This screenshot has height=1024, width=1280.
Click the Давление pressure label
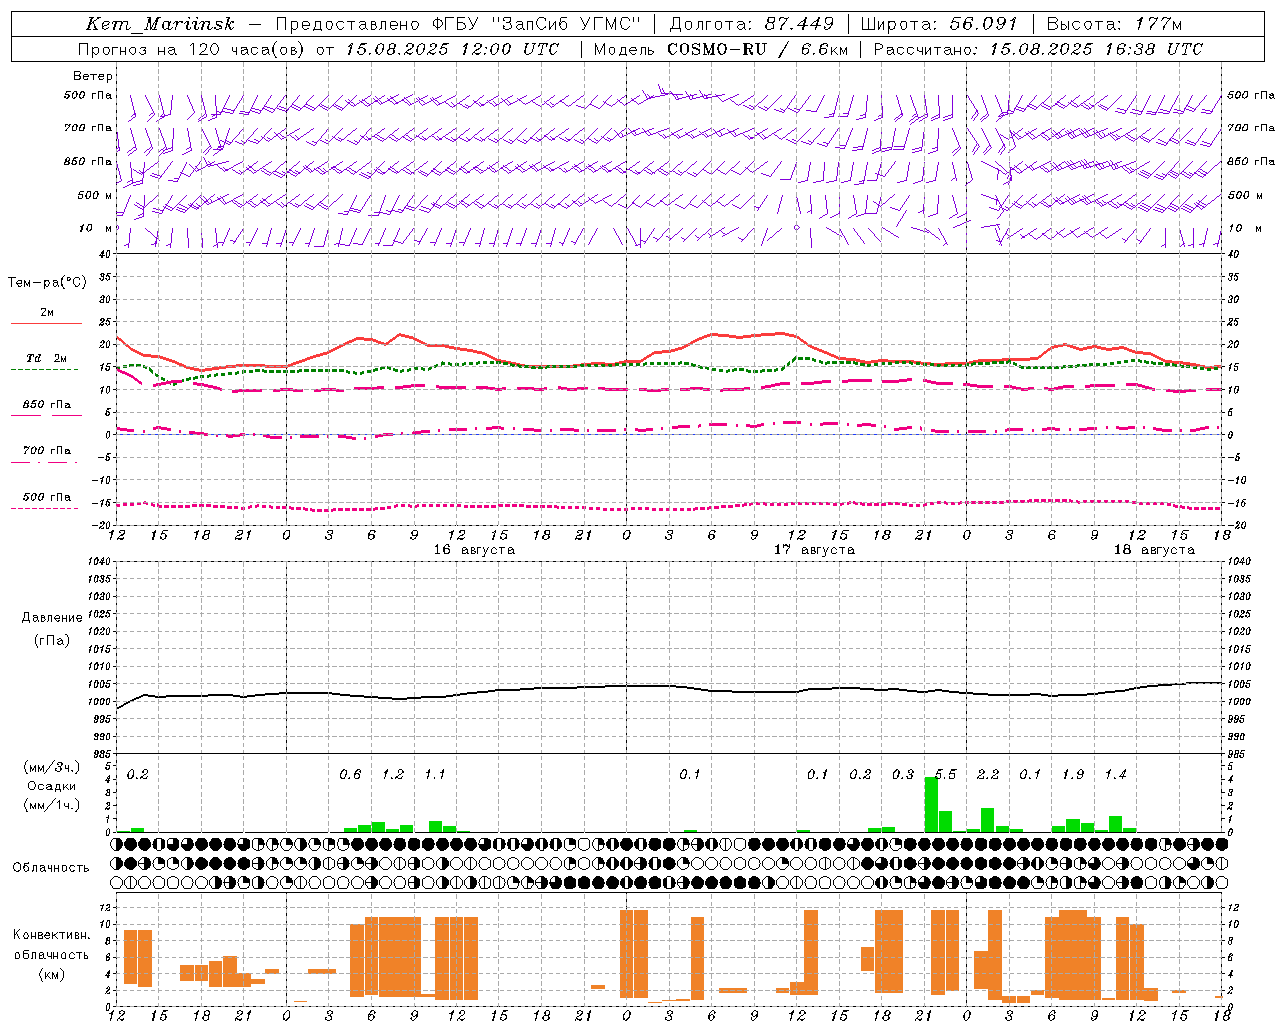(x=52, y=618)
